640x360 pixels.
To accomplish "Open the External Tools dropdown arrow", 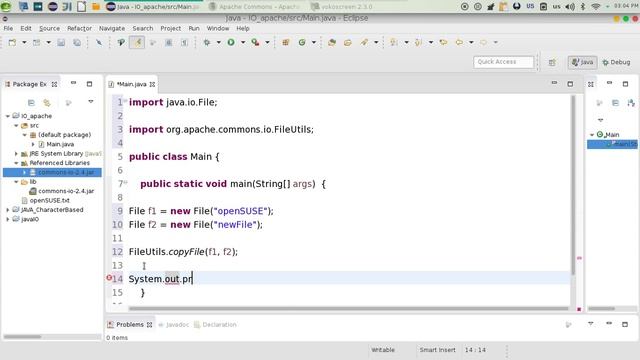I will click(267, 42).
